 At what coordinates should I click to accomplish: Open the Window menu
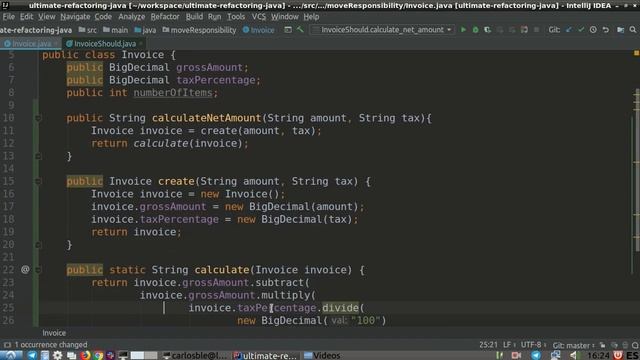point(284,17)
